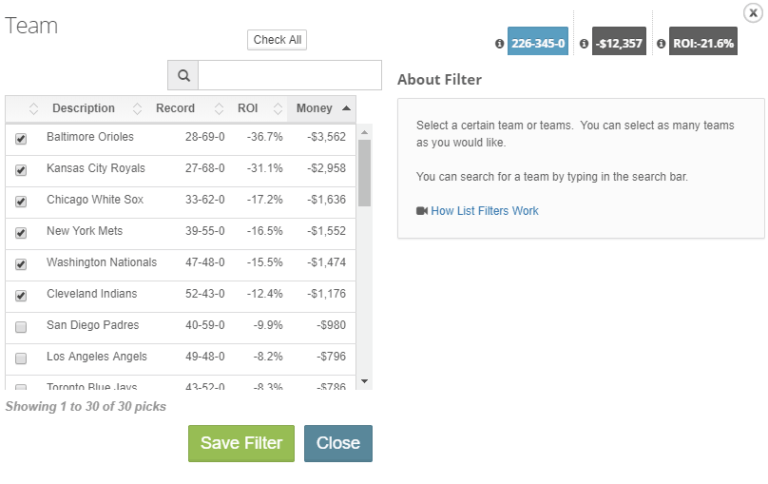Click the magnifying glass search icon
768x484 pixels.
pyautogui.click(x=183, y=75)
